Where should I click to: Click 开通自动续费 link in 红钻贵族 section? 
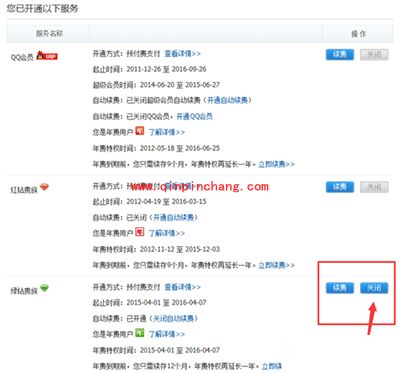(x=174, y=218)
